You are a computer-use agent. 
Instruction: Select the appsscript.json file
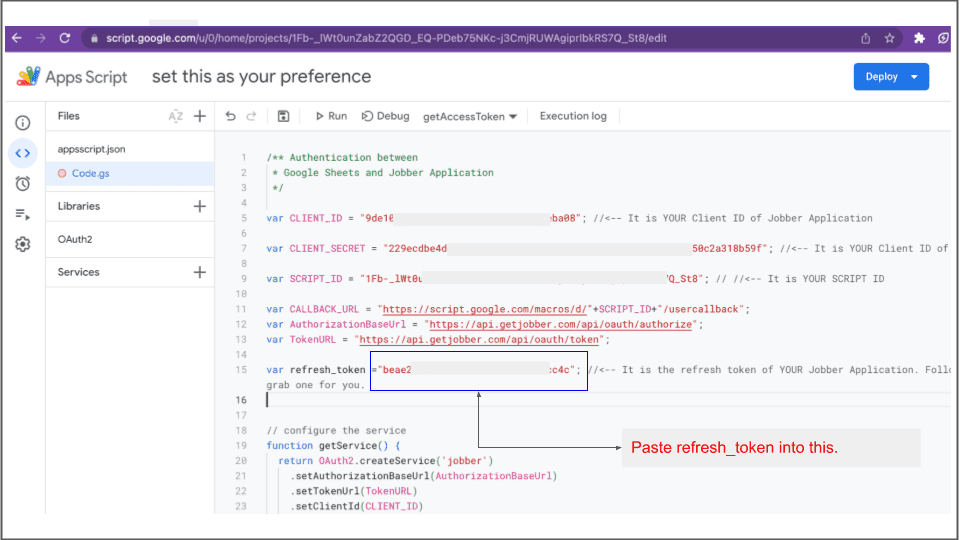tap(92, 149)
